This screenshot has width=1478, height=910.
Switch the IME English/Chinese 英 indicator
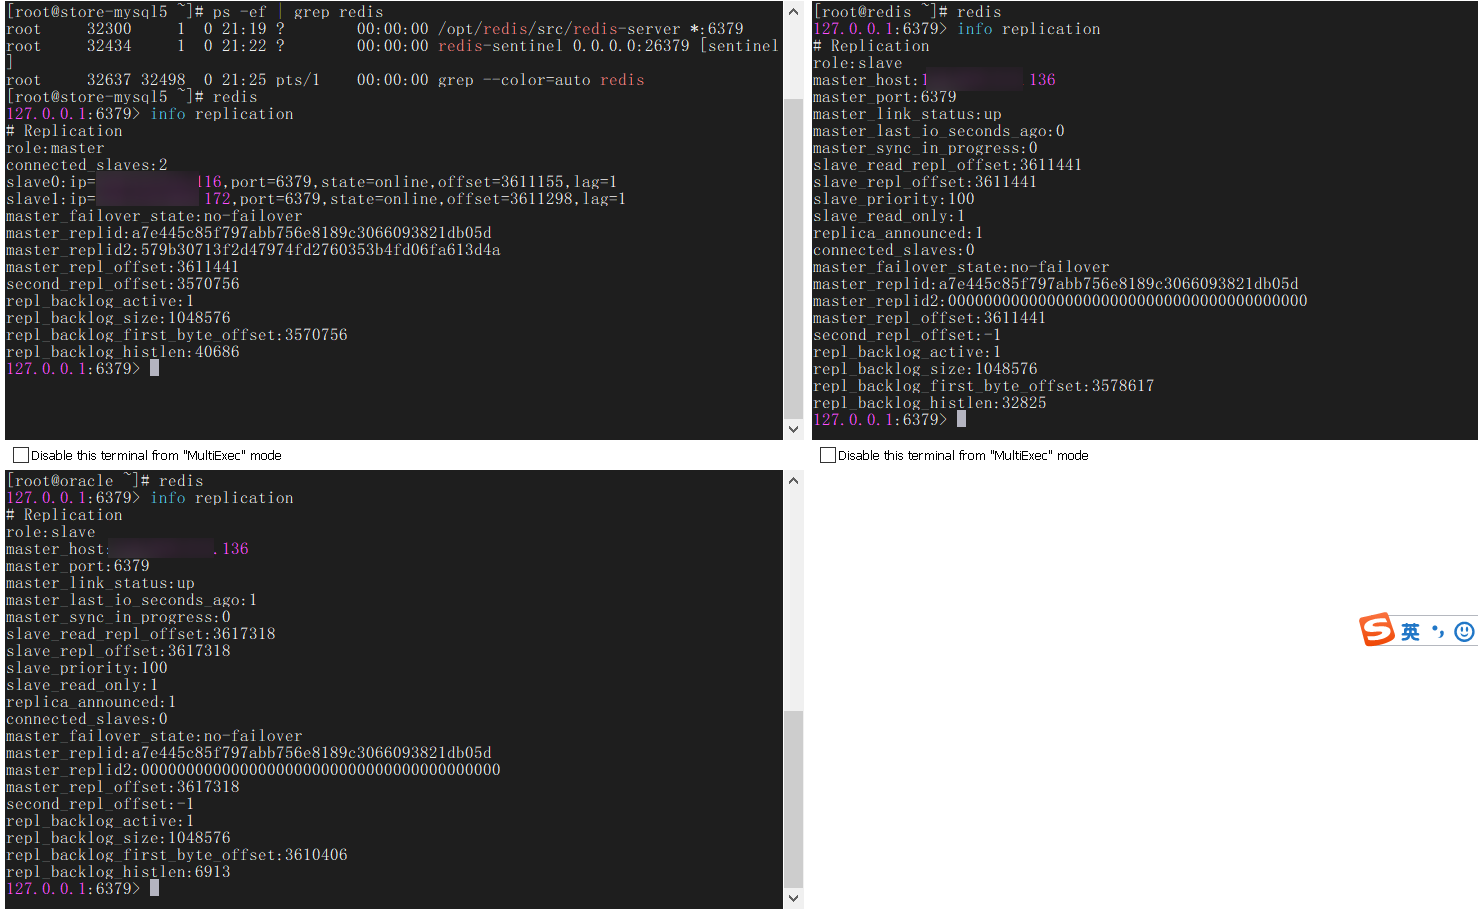pyautogui.click(x=1410, y=632)
